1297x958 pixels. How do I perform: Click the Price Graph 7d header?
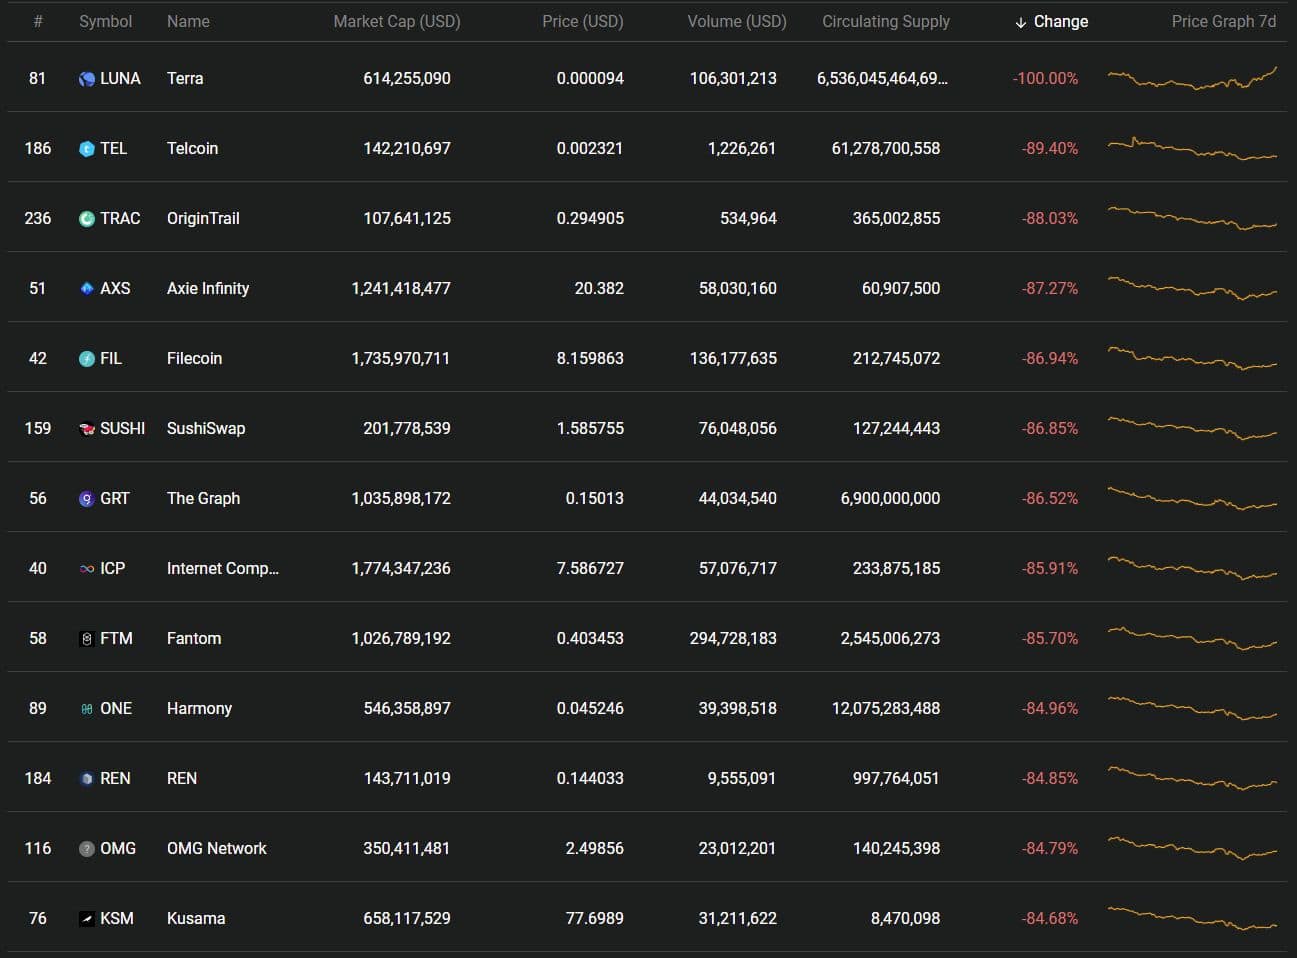coord(1224,21)
